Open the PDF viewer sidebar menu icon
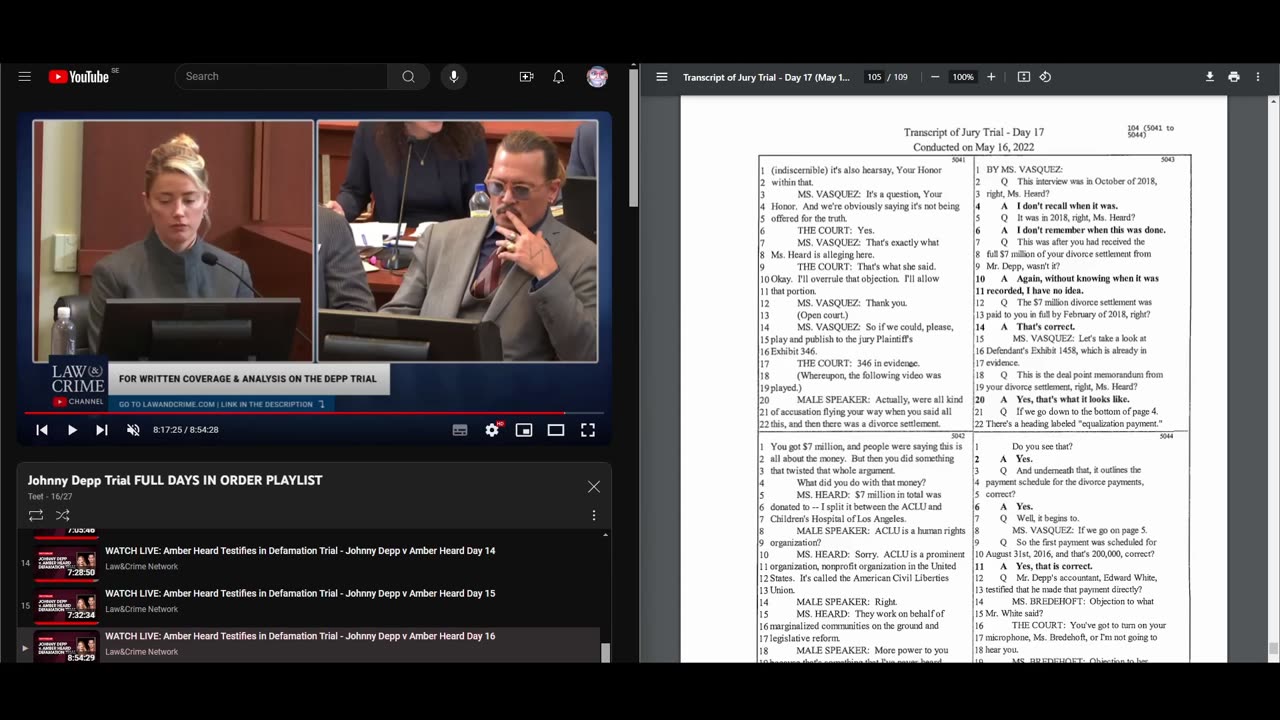Image resolution: width=1280 pixels, height=720 pixels. pyautogui.click(x=662, y=77)
